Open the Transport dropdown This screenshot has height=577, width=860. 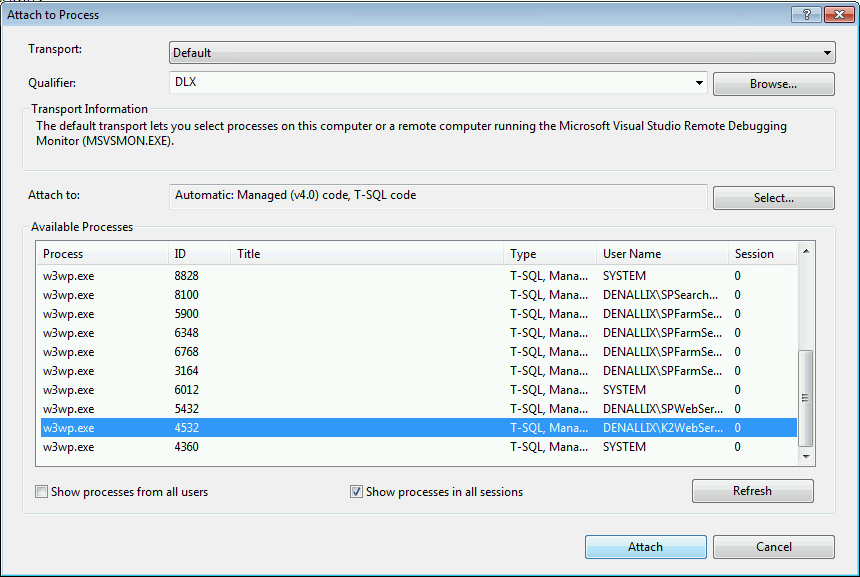[827, 53]
